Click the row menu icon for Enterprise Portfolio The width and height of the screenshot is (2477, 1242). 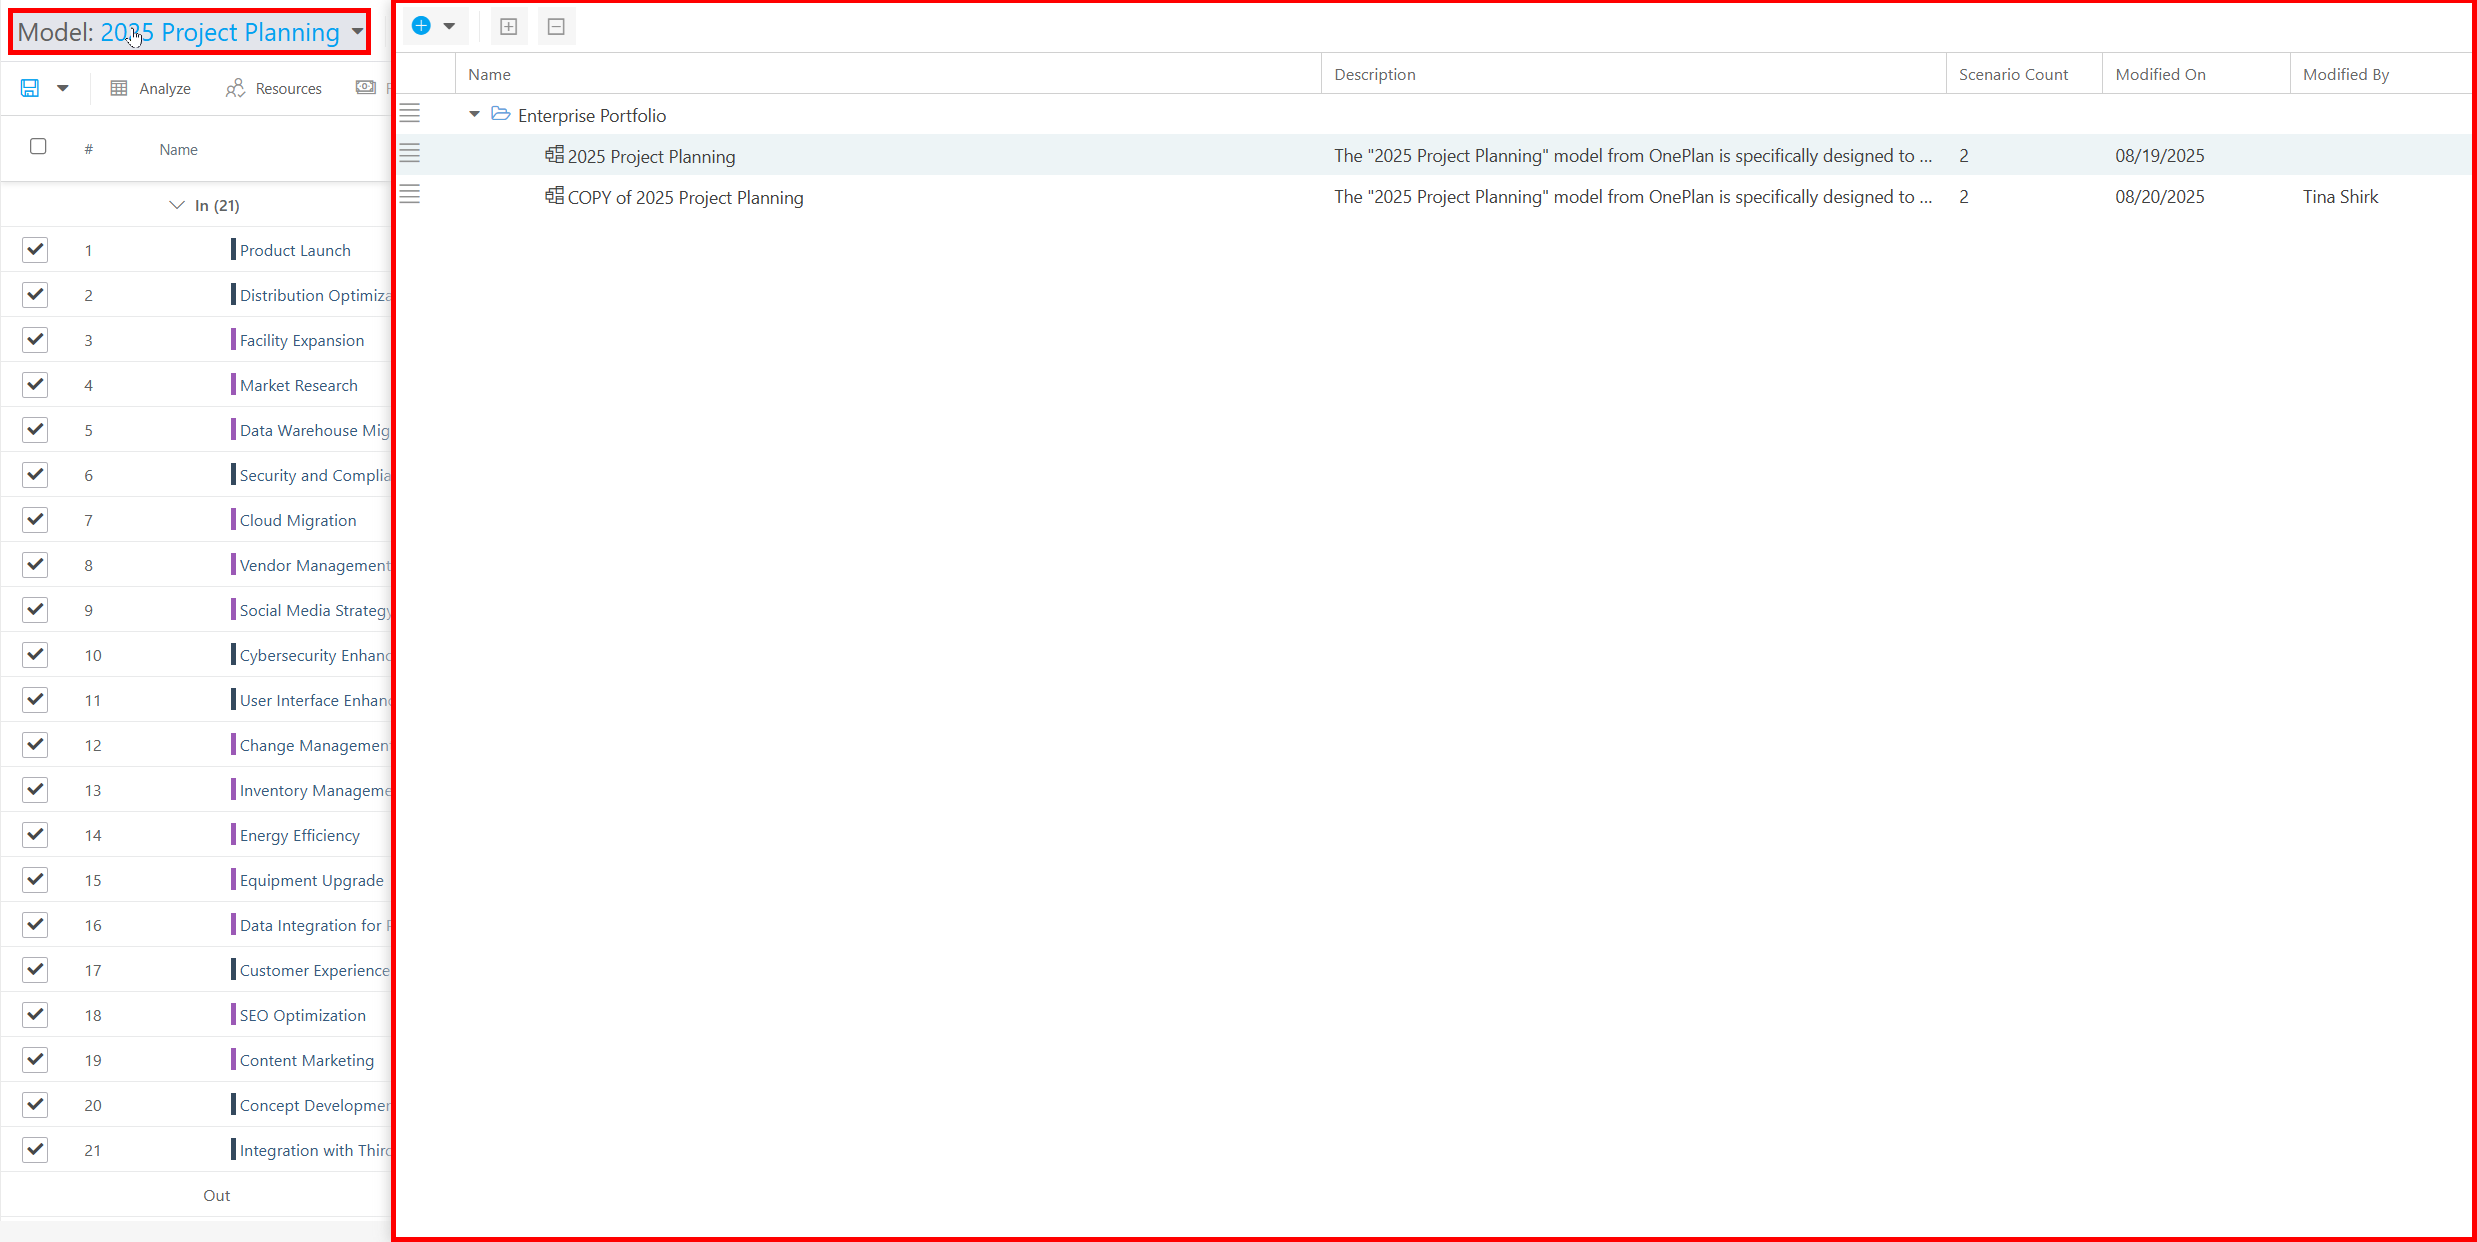[410, 114]
